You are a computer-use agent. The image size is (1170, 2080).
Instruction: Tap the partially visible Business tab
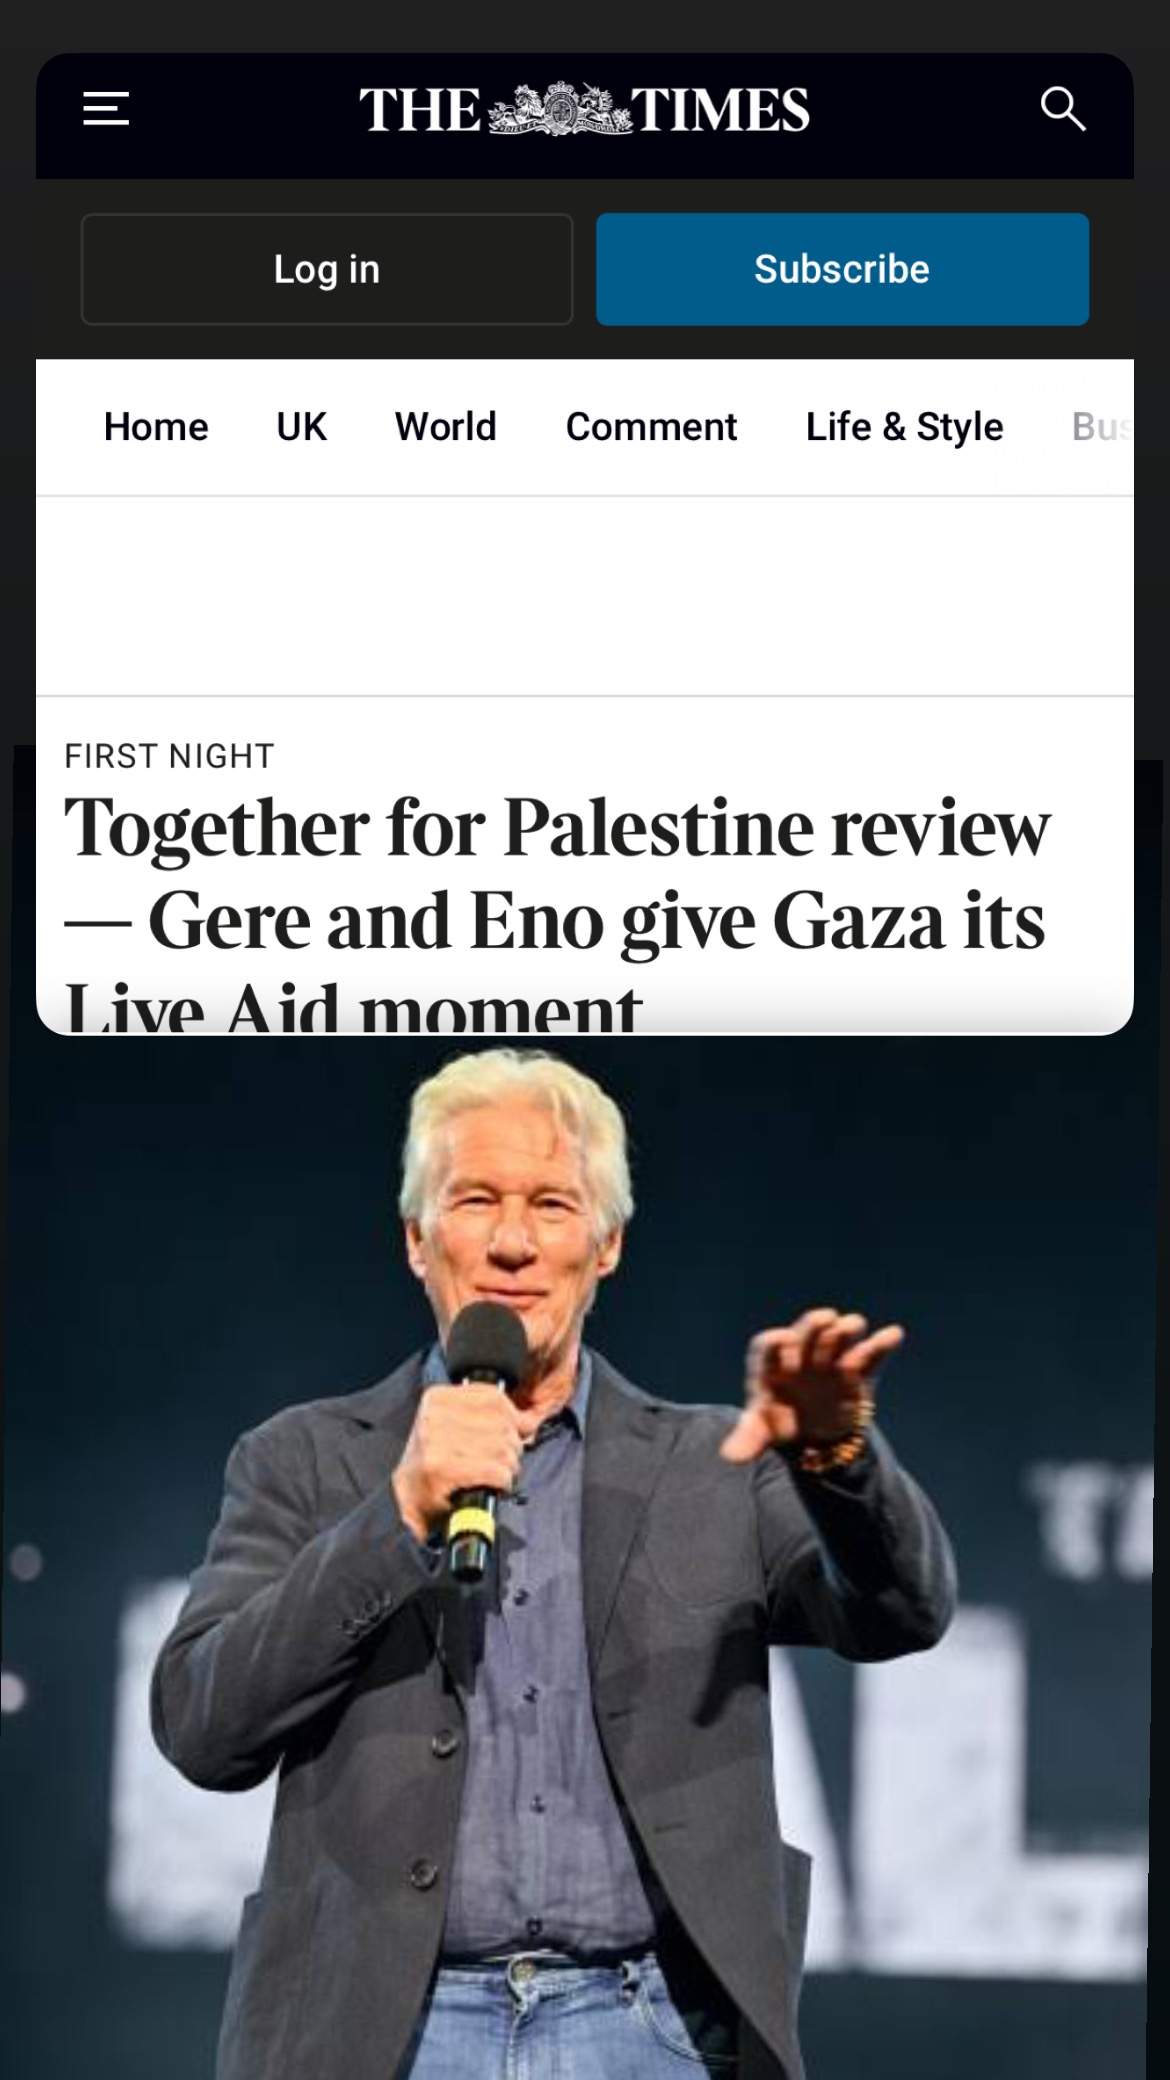coord(1102,427)
